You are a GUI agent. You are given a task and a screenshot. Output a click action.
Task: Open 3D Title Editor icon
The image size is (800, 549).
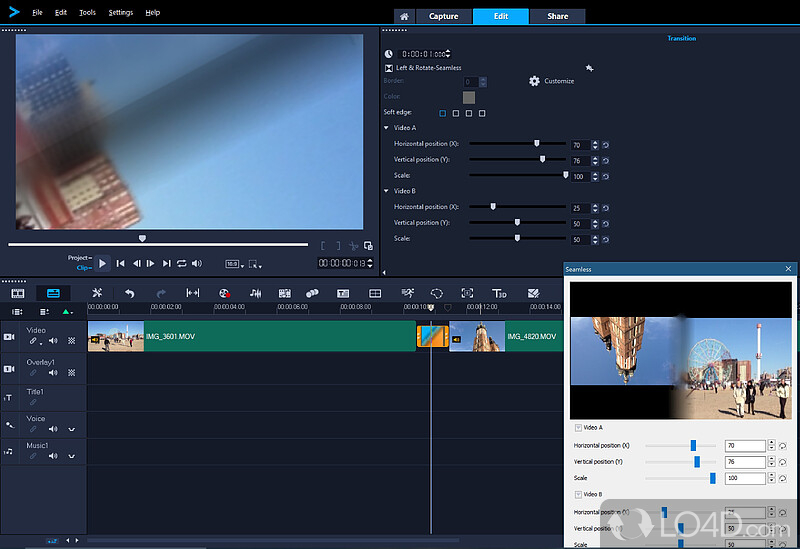point(499,293)
